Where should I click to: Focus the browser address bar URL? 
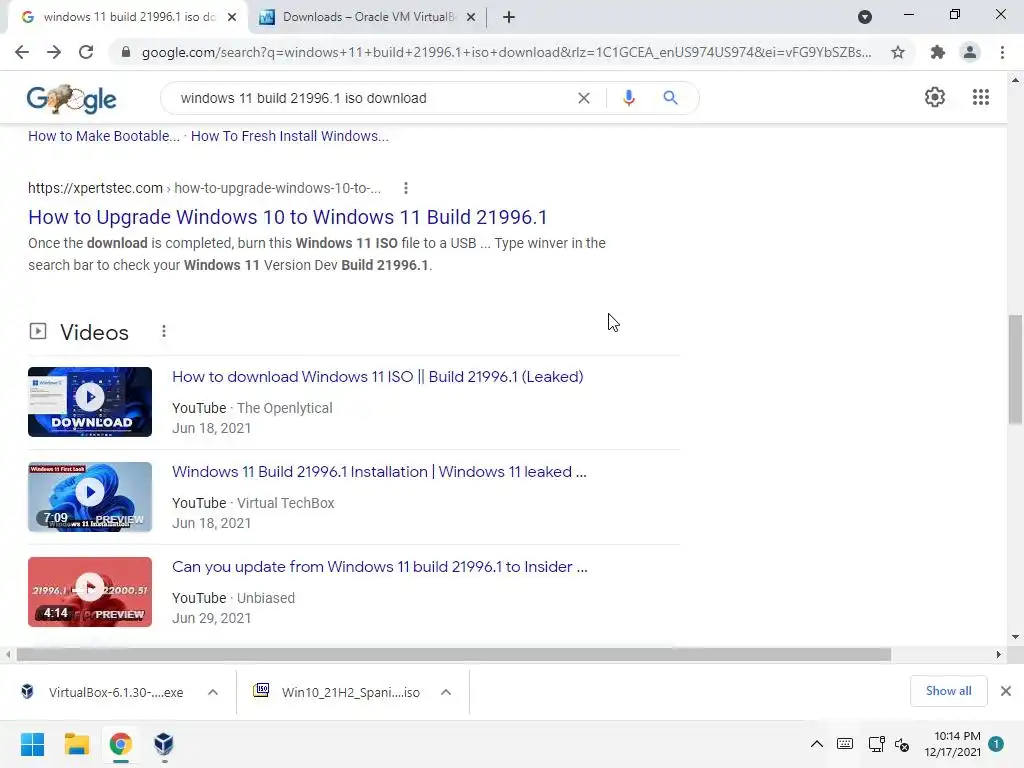tap(506, 52)
